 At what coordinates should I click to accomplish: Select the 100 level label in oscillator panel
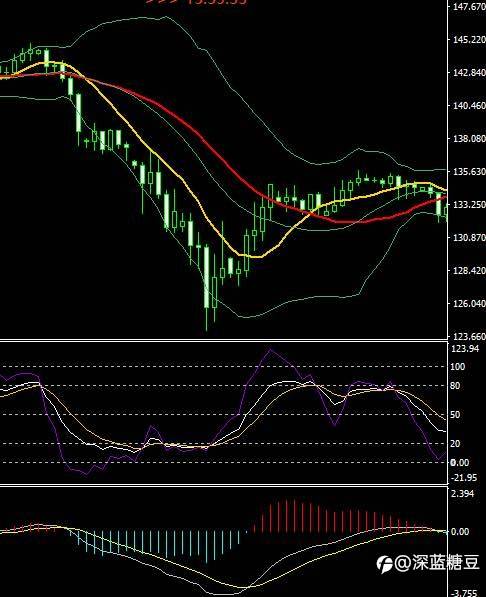point(458,367)
